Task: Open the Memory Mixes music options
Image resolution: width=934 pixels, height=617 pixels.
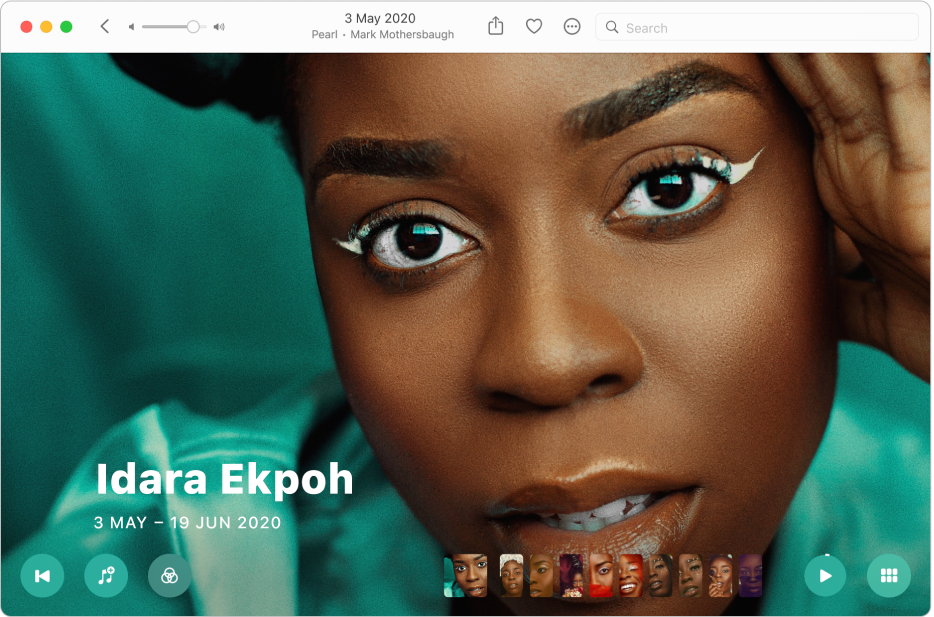Action: (105, 575)
